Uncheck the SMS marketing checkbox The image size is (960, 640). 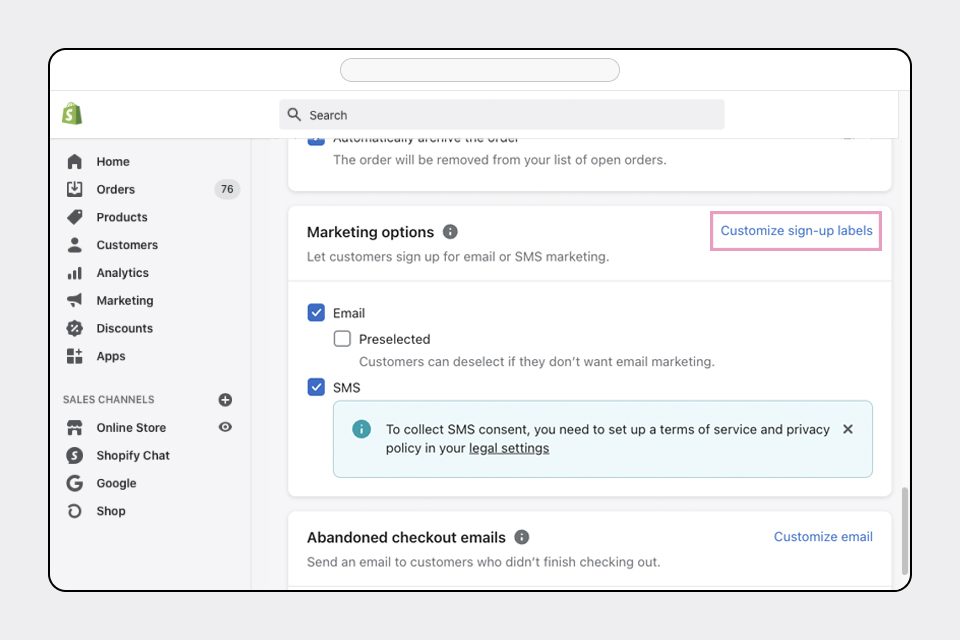pyautogui.click(x=316, y=387)
